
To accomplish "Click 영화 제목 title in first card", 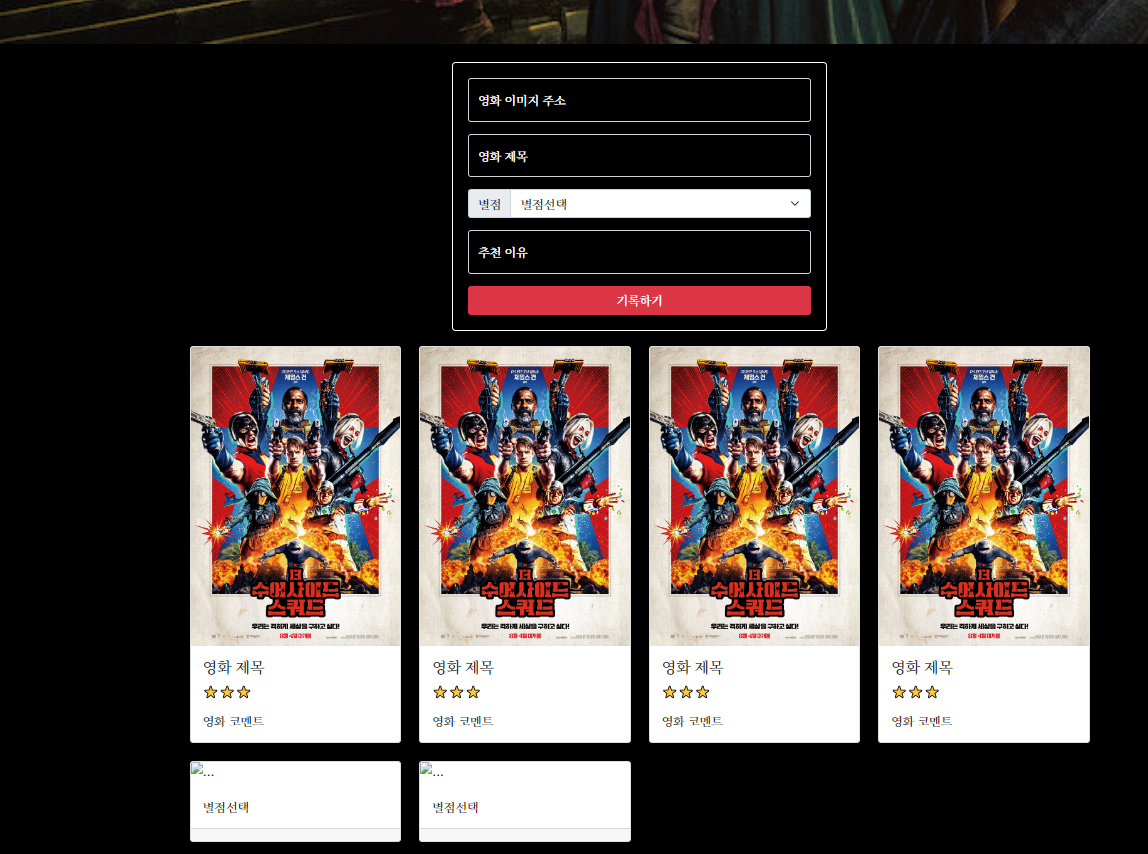I will coord(234,667).
